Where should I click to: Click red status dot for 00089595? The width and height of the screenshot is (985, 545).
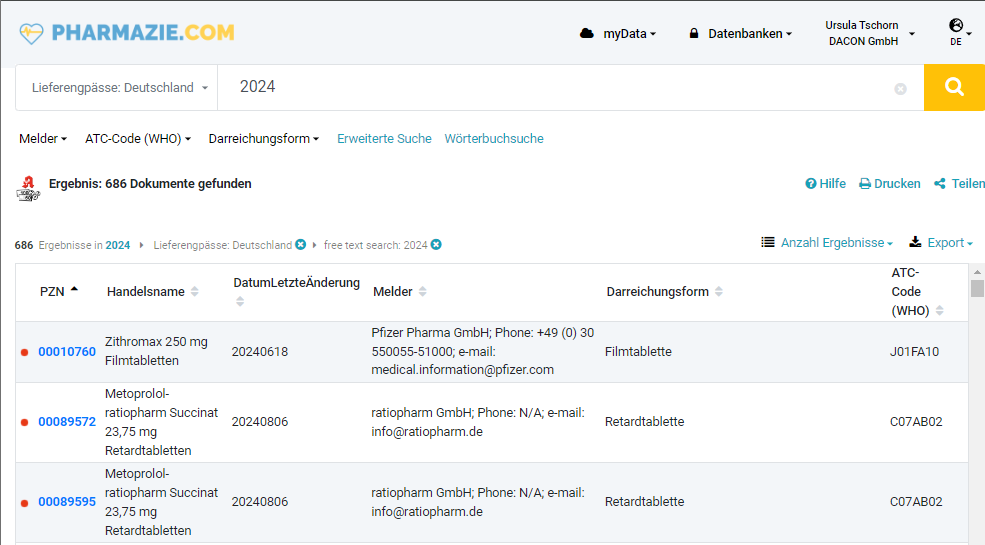click(24, 502)
